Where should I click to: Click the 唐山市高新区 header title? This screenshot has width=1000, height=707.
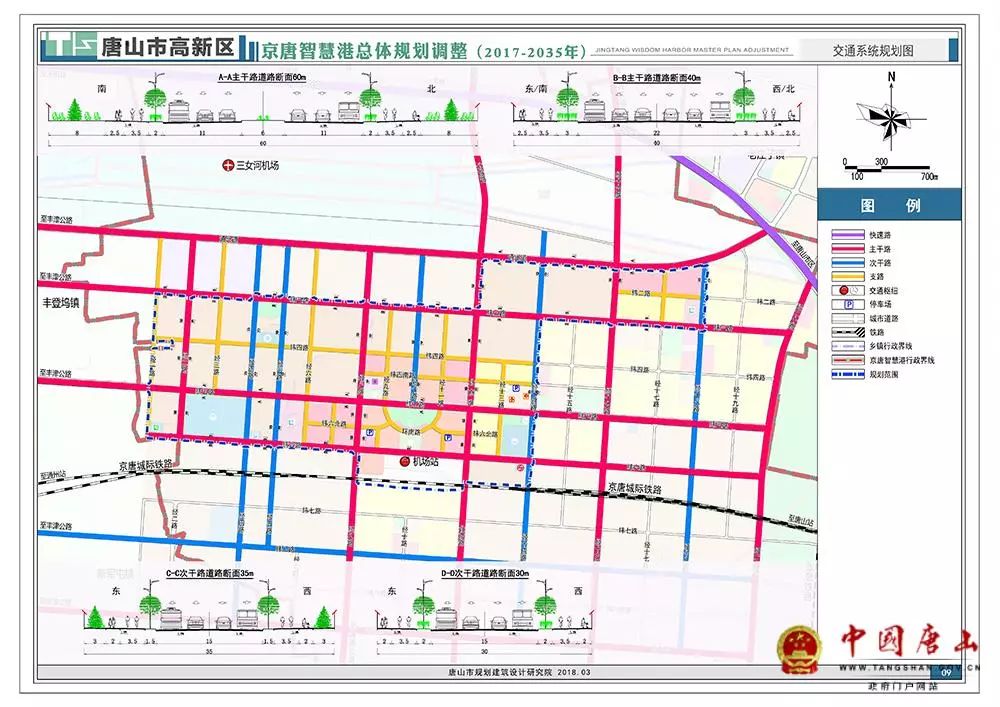coord(168,47)
